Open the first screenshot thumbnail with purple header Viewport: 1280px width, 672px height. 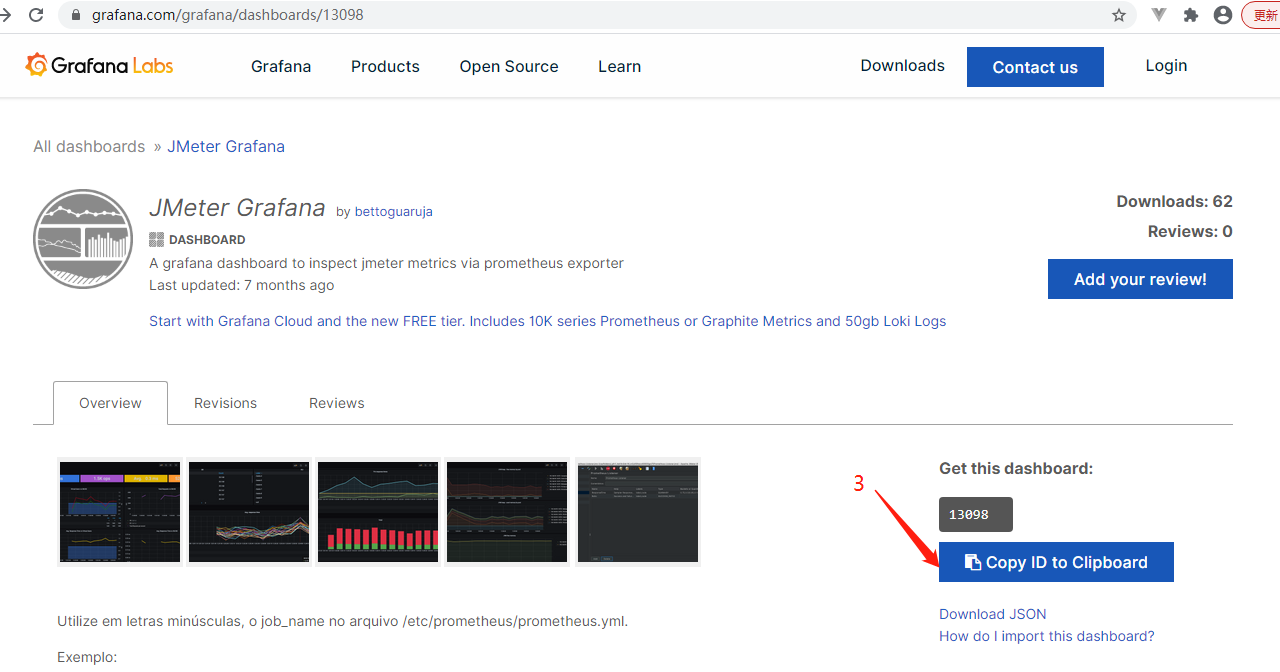point(120,512)
